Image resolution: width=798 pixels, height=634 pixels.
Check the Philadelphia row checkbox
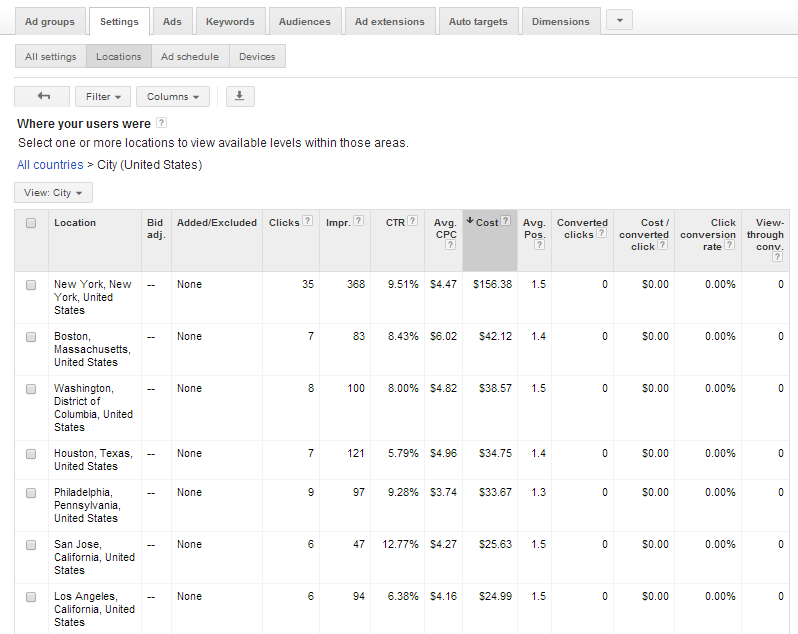pyautogui.click(x=31, y=493)
